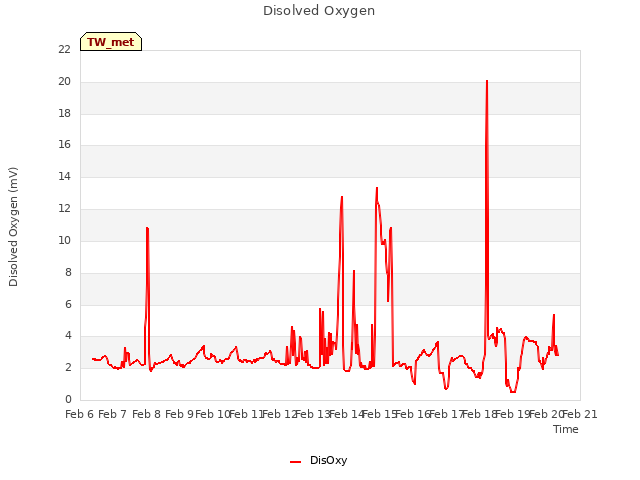Click the Feb 14 x-axis tick label
Screen dimensions: 640x480
[x=346, y=414]
